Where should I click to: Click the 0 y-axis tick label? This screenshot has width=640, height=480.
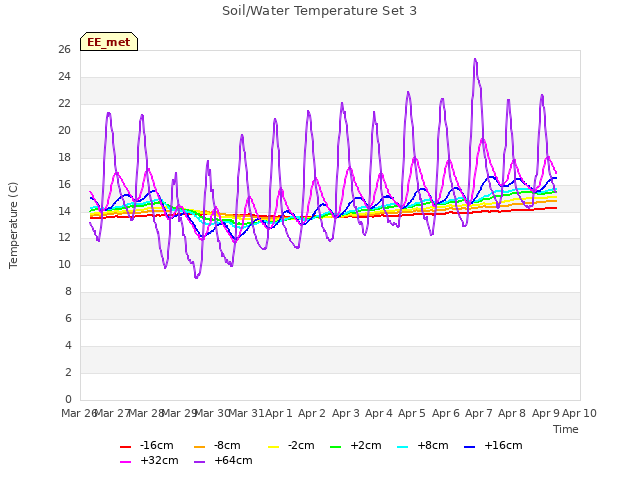click(x=68, y=399)
